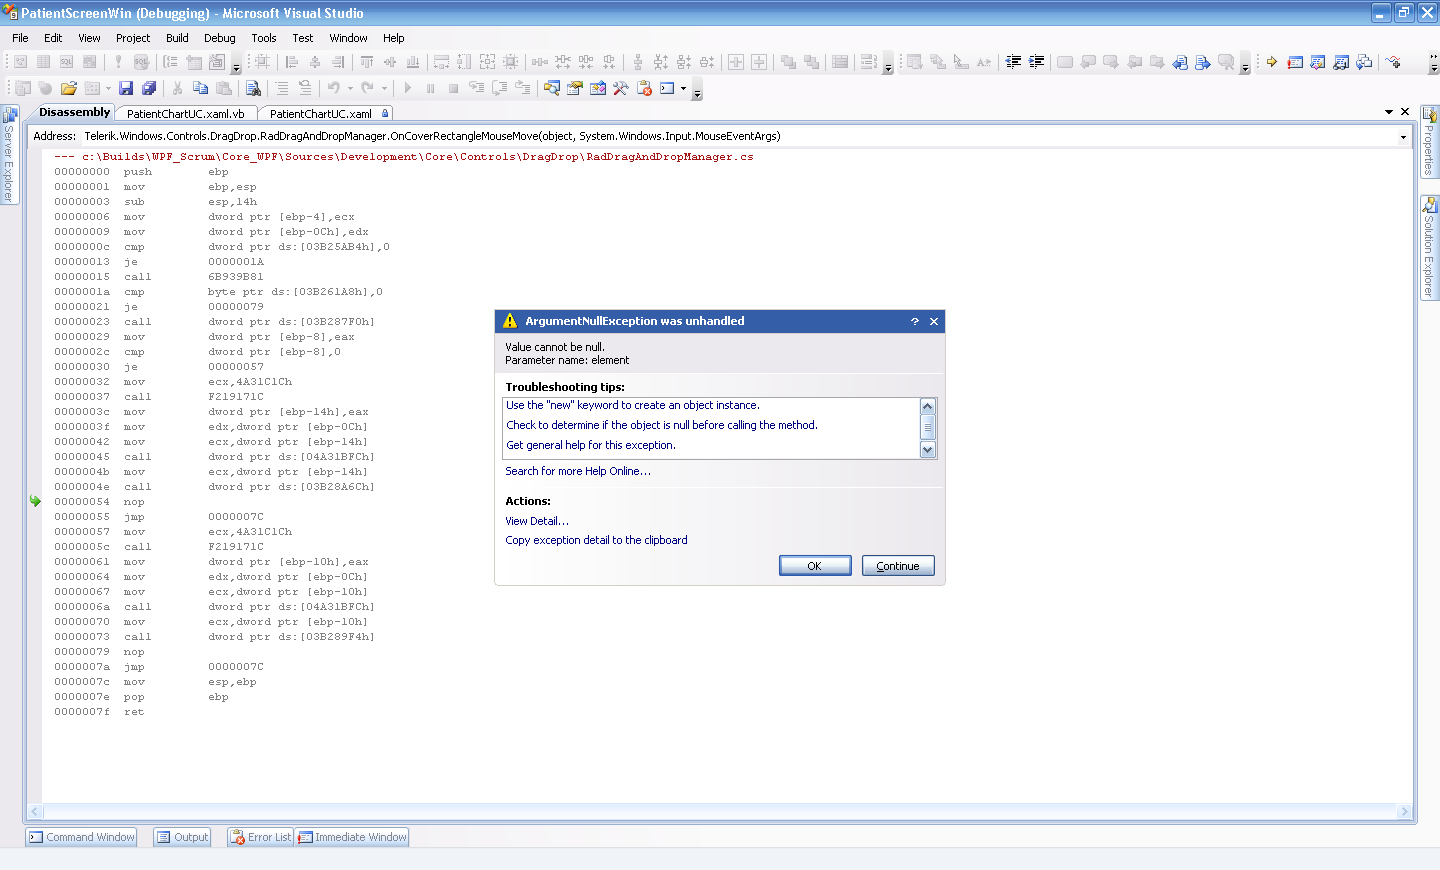Click the Continue debugging play icon

pos(407,88)
